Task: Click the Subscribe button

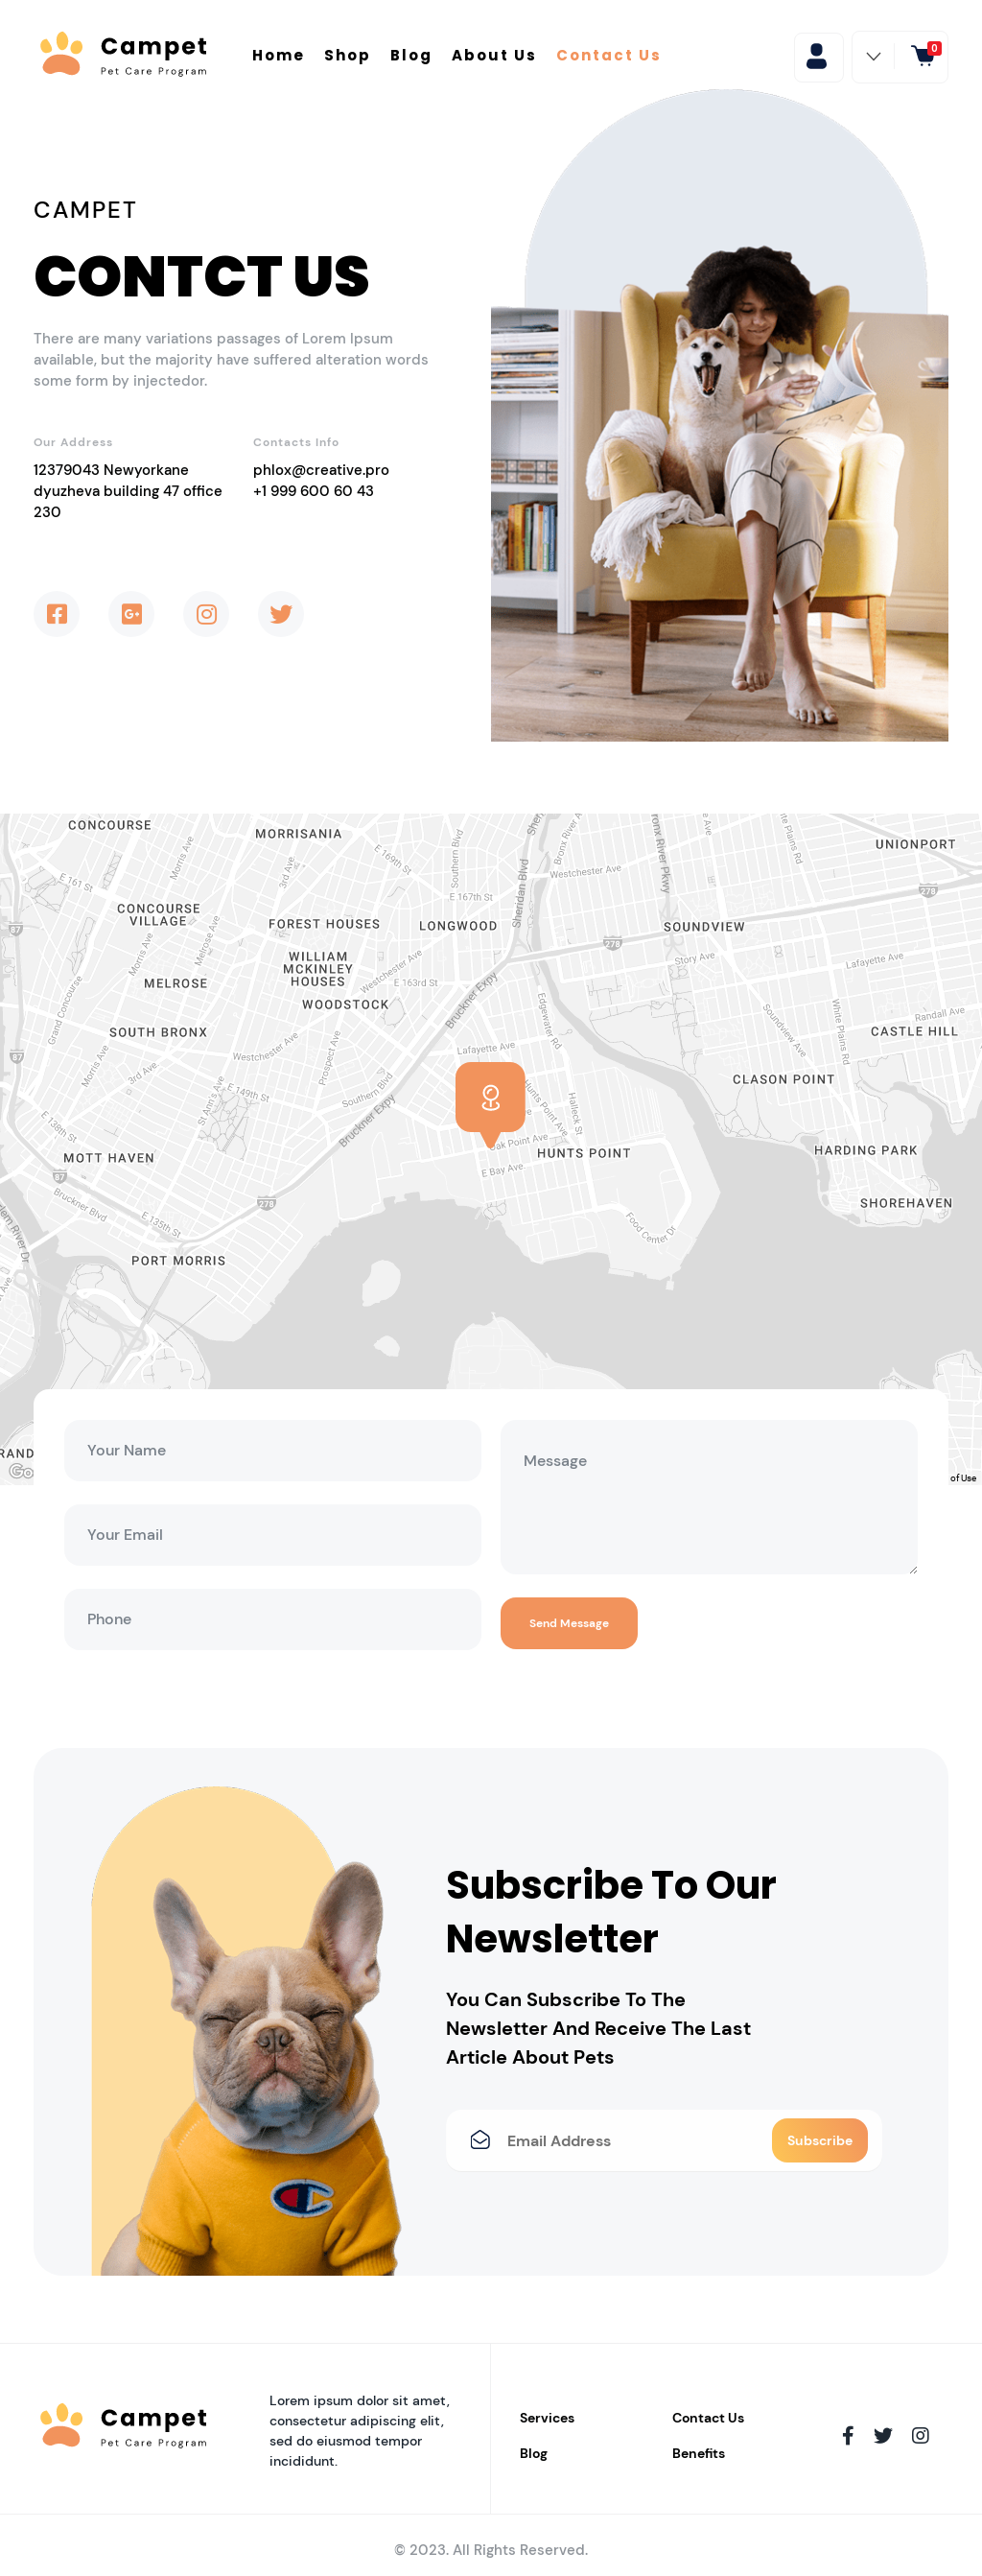Action: (819, 2140)
